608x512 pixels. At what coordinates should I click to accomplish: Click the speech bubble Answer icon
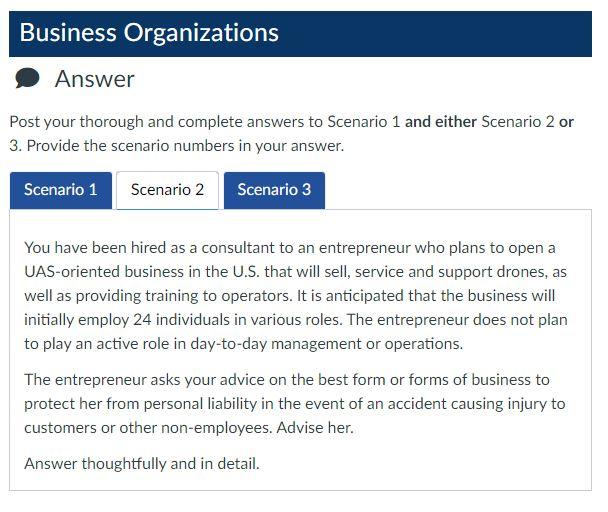tap(28, 79)
